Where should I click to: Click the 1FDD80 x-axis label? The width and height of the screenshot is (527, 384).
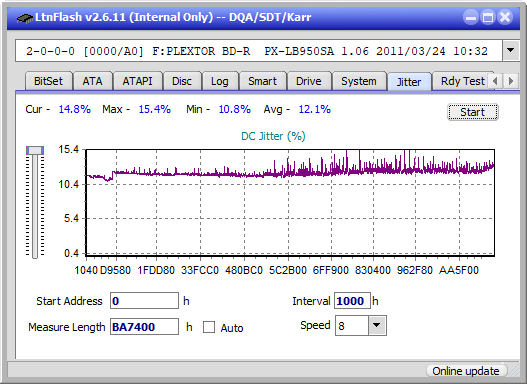tap(156, 270)
